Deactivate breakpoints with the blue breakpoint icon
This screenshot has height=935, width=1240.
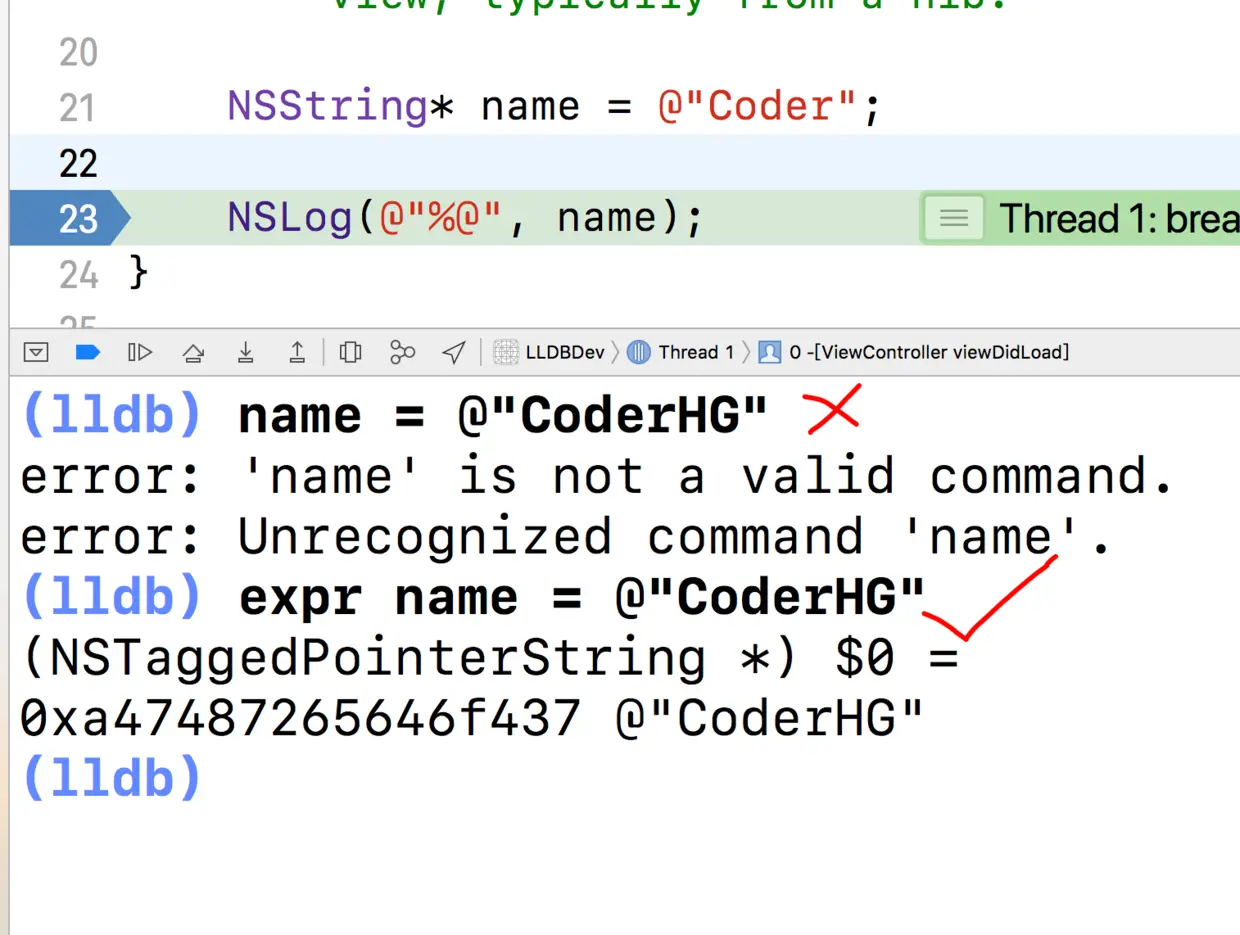(88, 352)
